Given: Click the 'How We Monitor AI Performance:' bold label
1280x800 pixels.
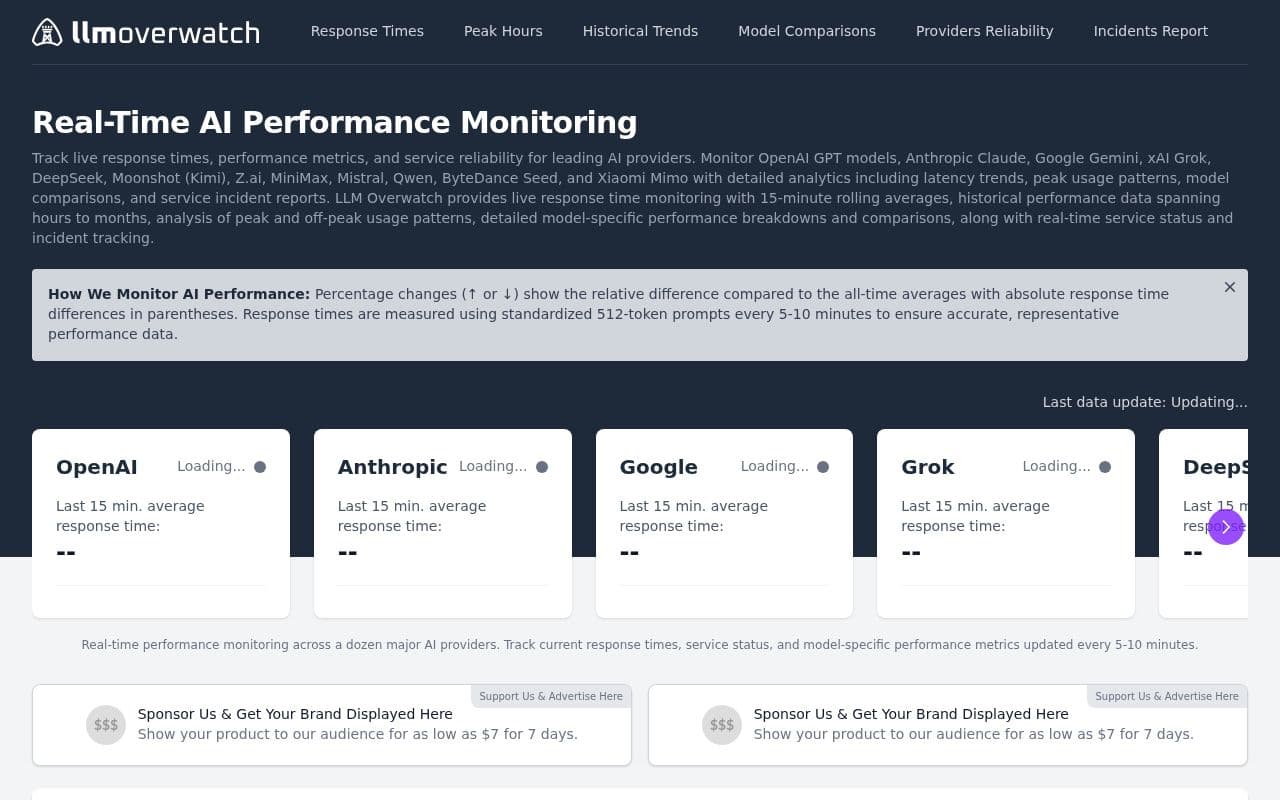Looking at the screenshot, I should [179, 294].
